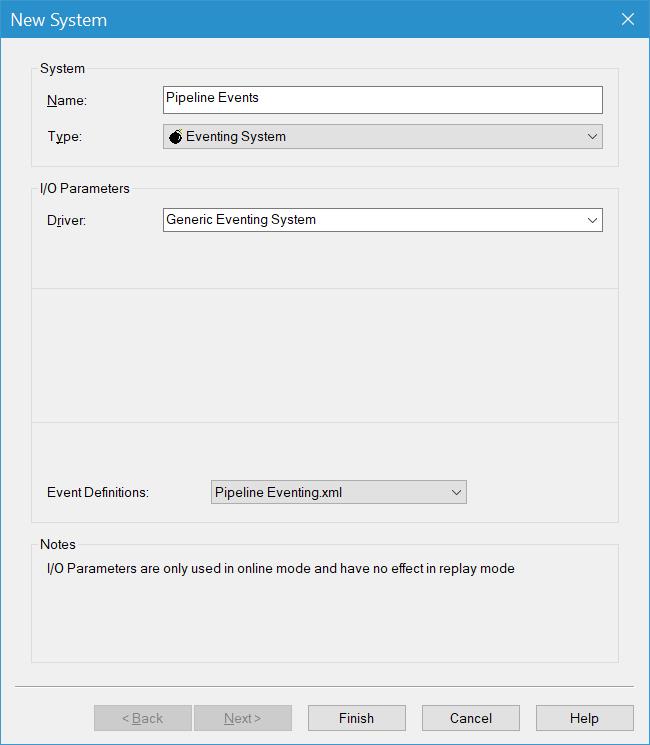The image size is (650, 745).
Task: Close the New System dialog
Action: (x=628, y=19)
